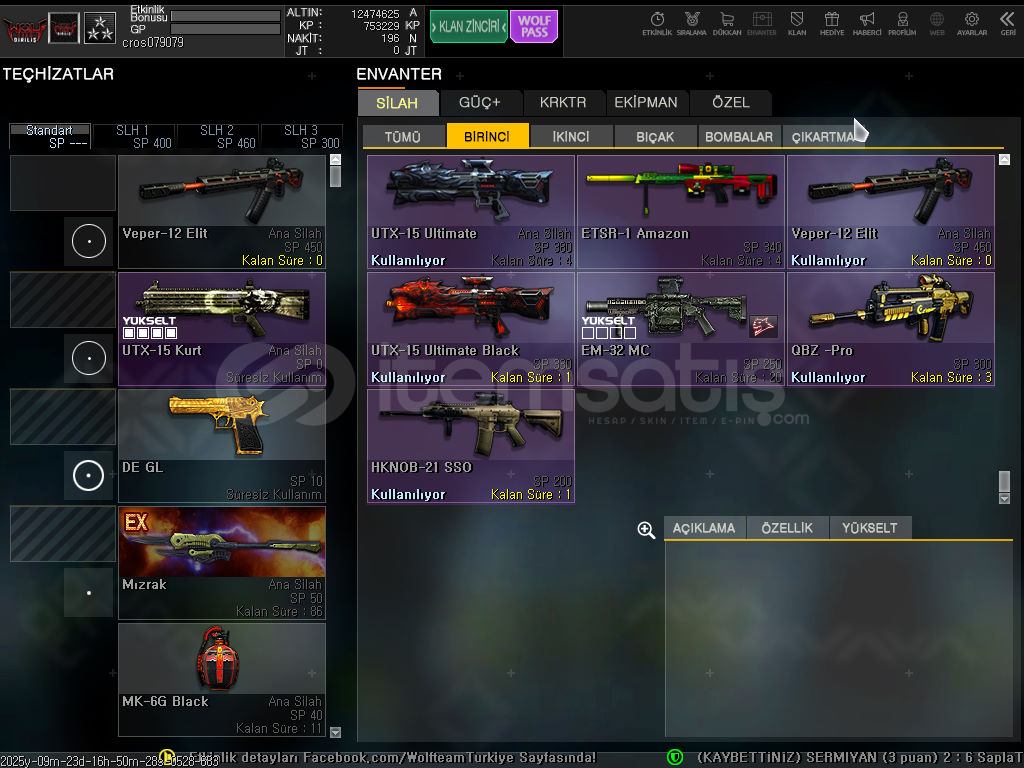Select the Çıkartma filter
The image size is (1024, 768).
[x=823, y=136]
